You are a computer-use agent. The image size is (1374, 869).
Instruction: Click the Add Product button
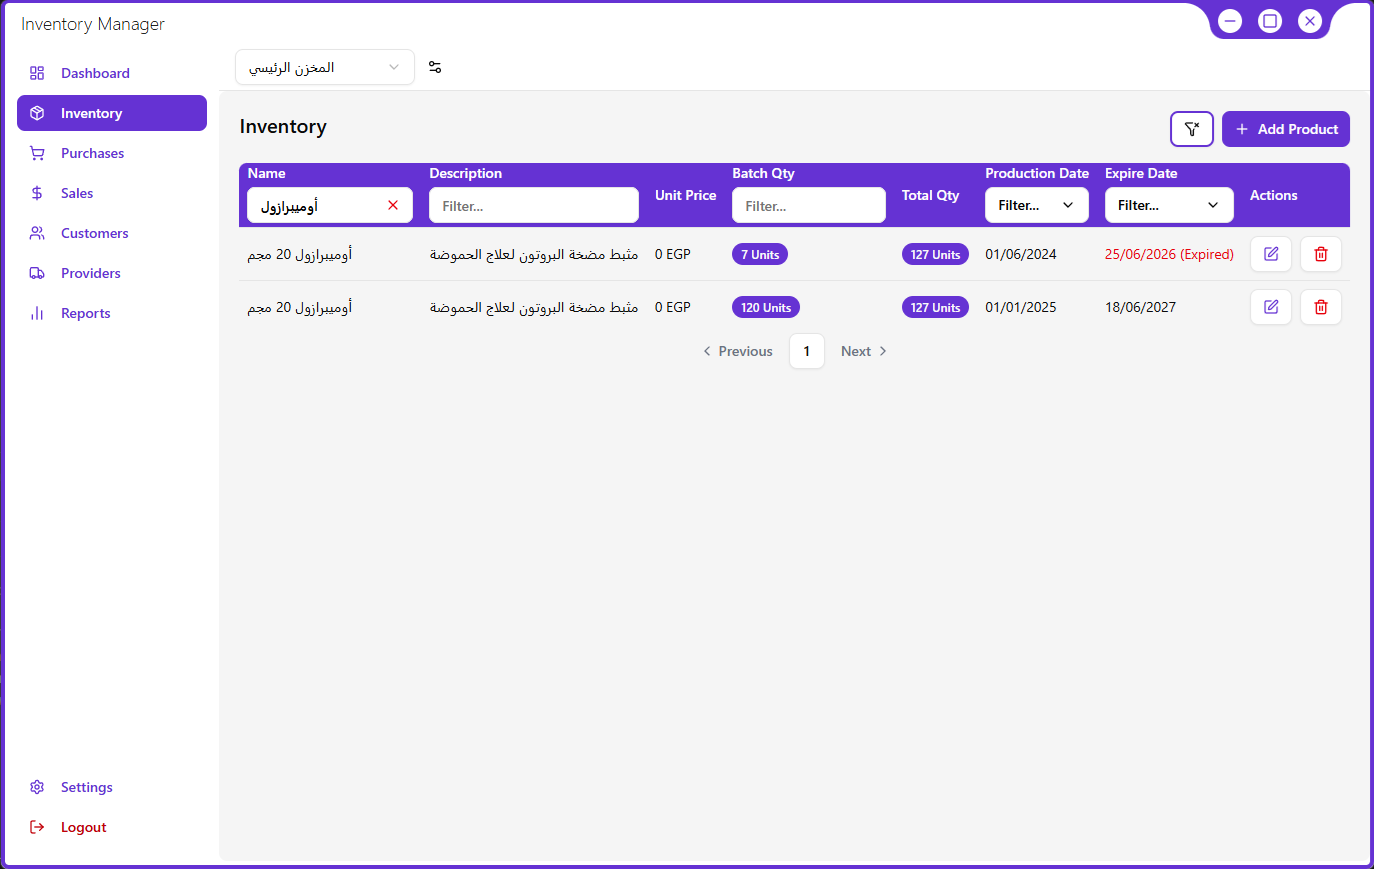click(1286, 129)
